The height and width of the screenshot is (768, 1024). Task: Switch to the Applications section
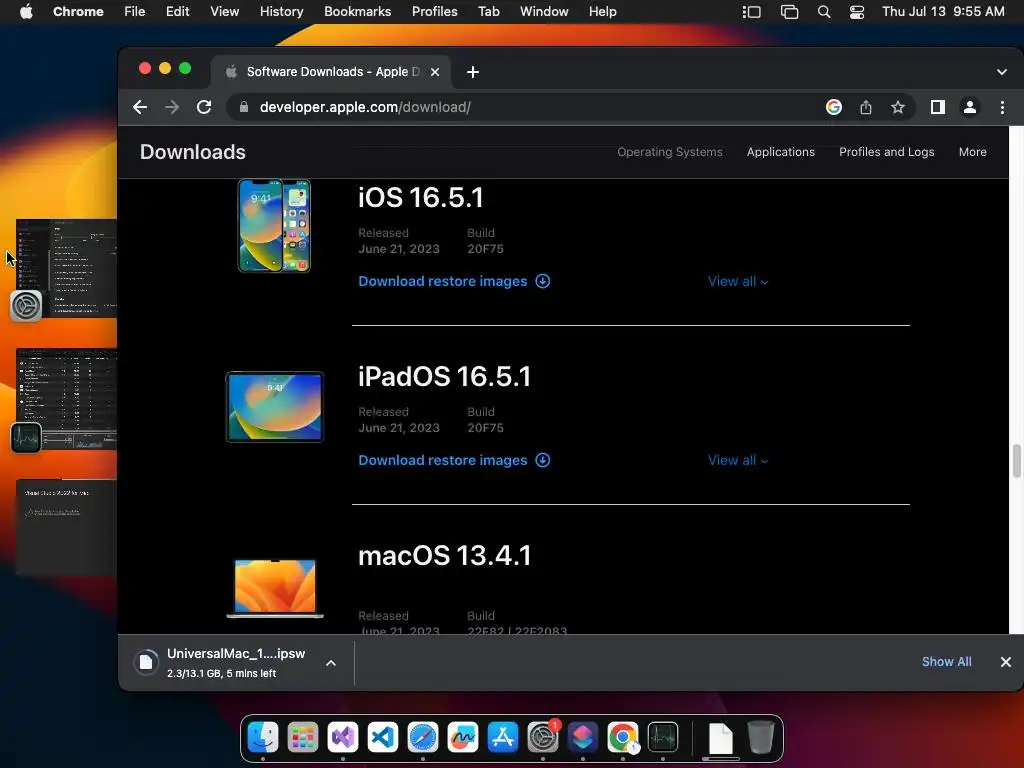(x=780, y=152)
